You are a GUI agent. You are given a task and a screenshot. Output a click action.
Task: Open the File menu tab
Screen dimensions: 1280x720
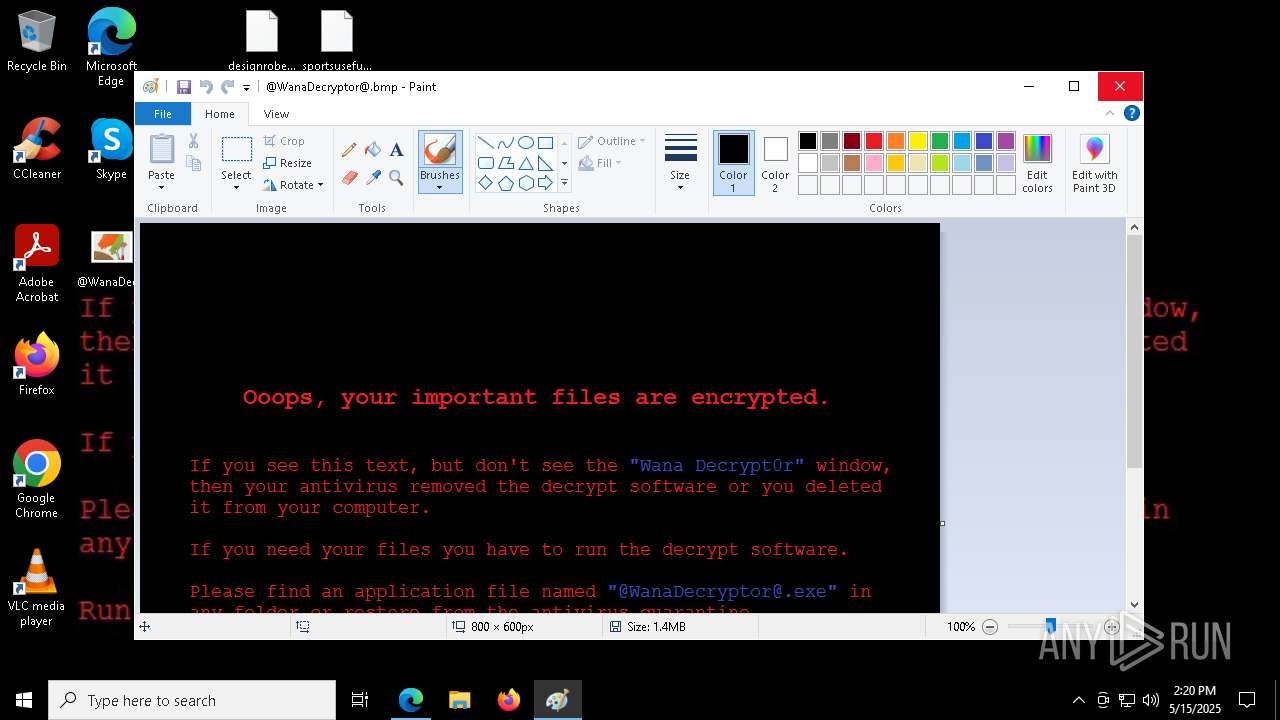click(162, 114)
